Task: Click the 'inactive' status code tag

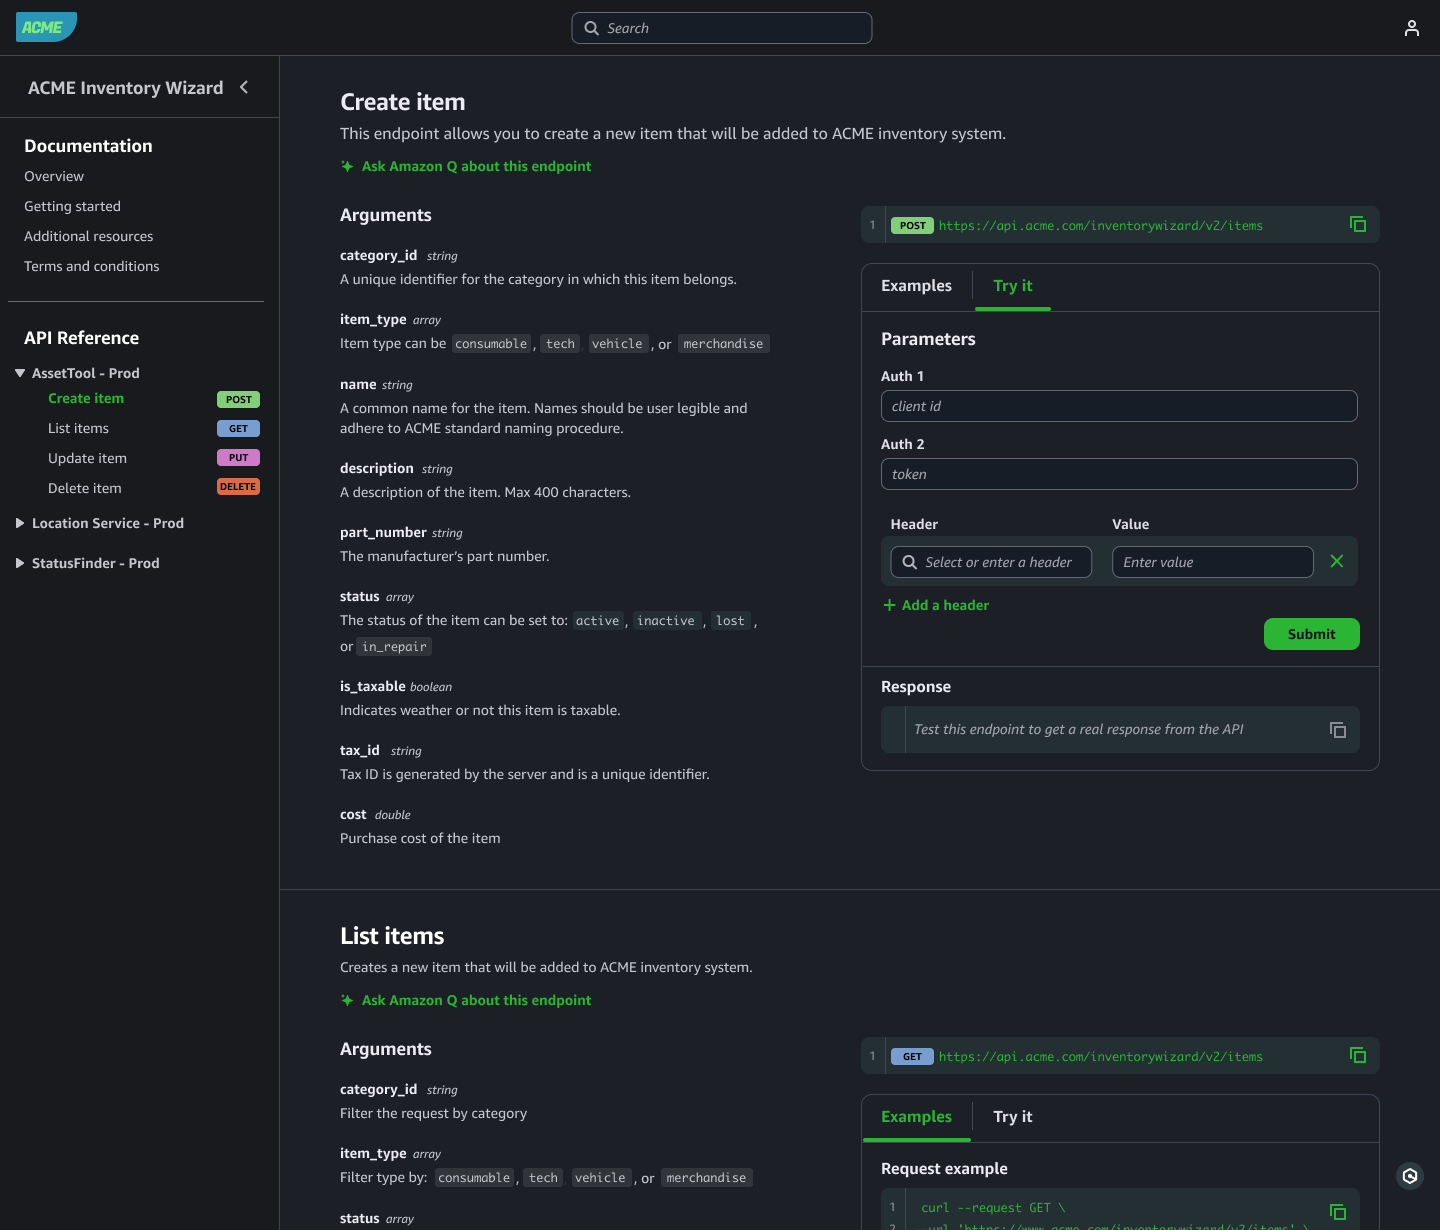Action: (665, 621)
